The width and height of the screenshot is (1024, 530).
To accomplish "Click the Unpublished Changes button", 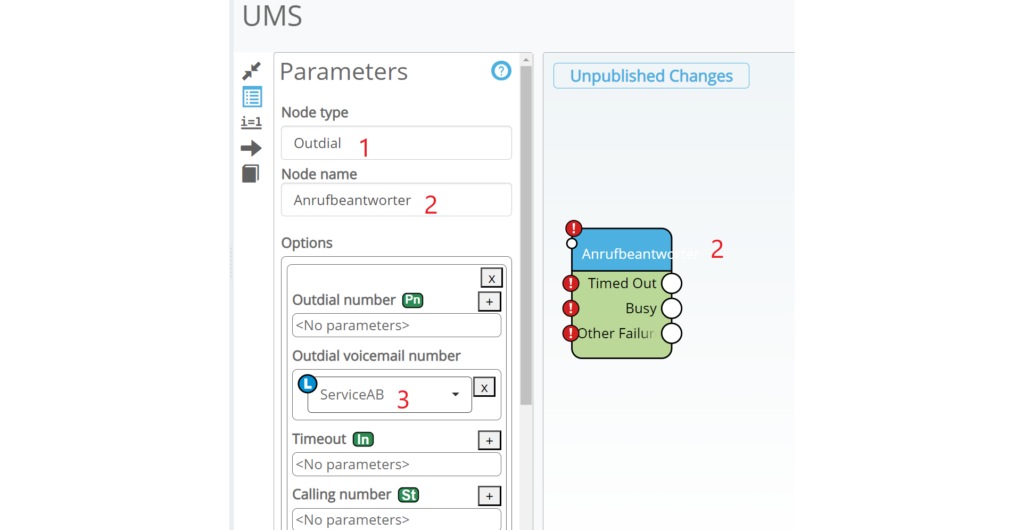I will click(651, 76).
